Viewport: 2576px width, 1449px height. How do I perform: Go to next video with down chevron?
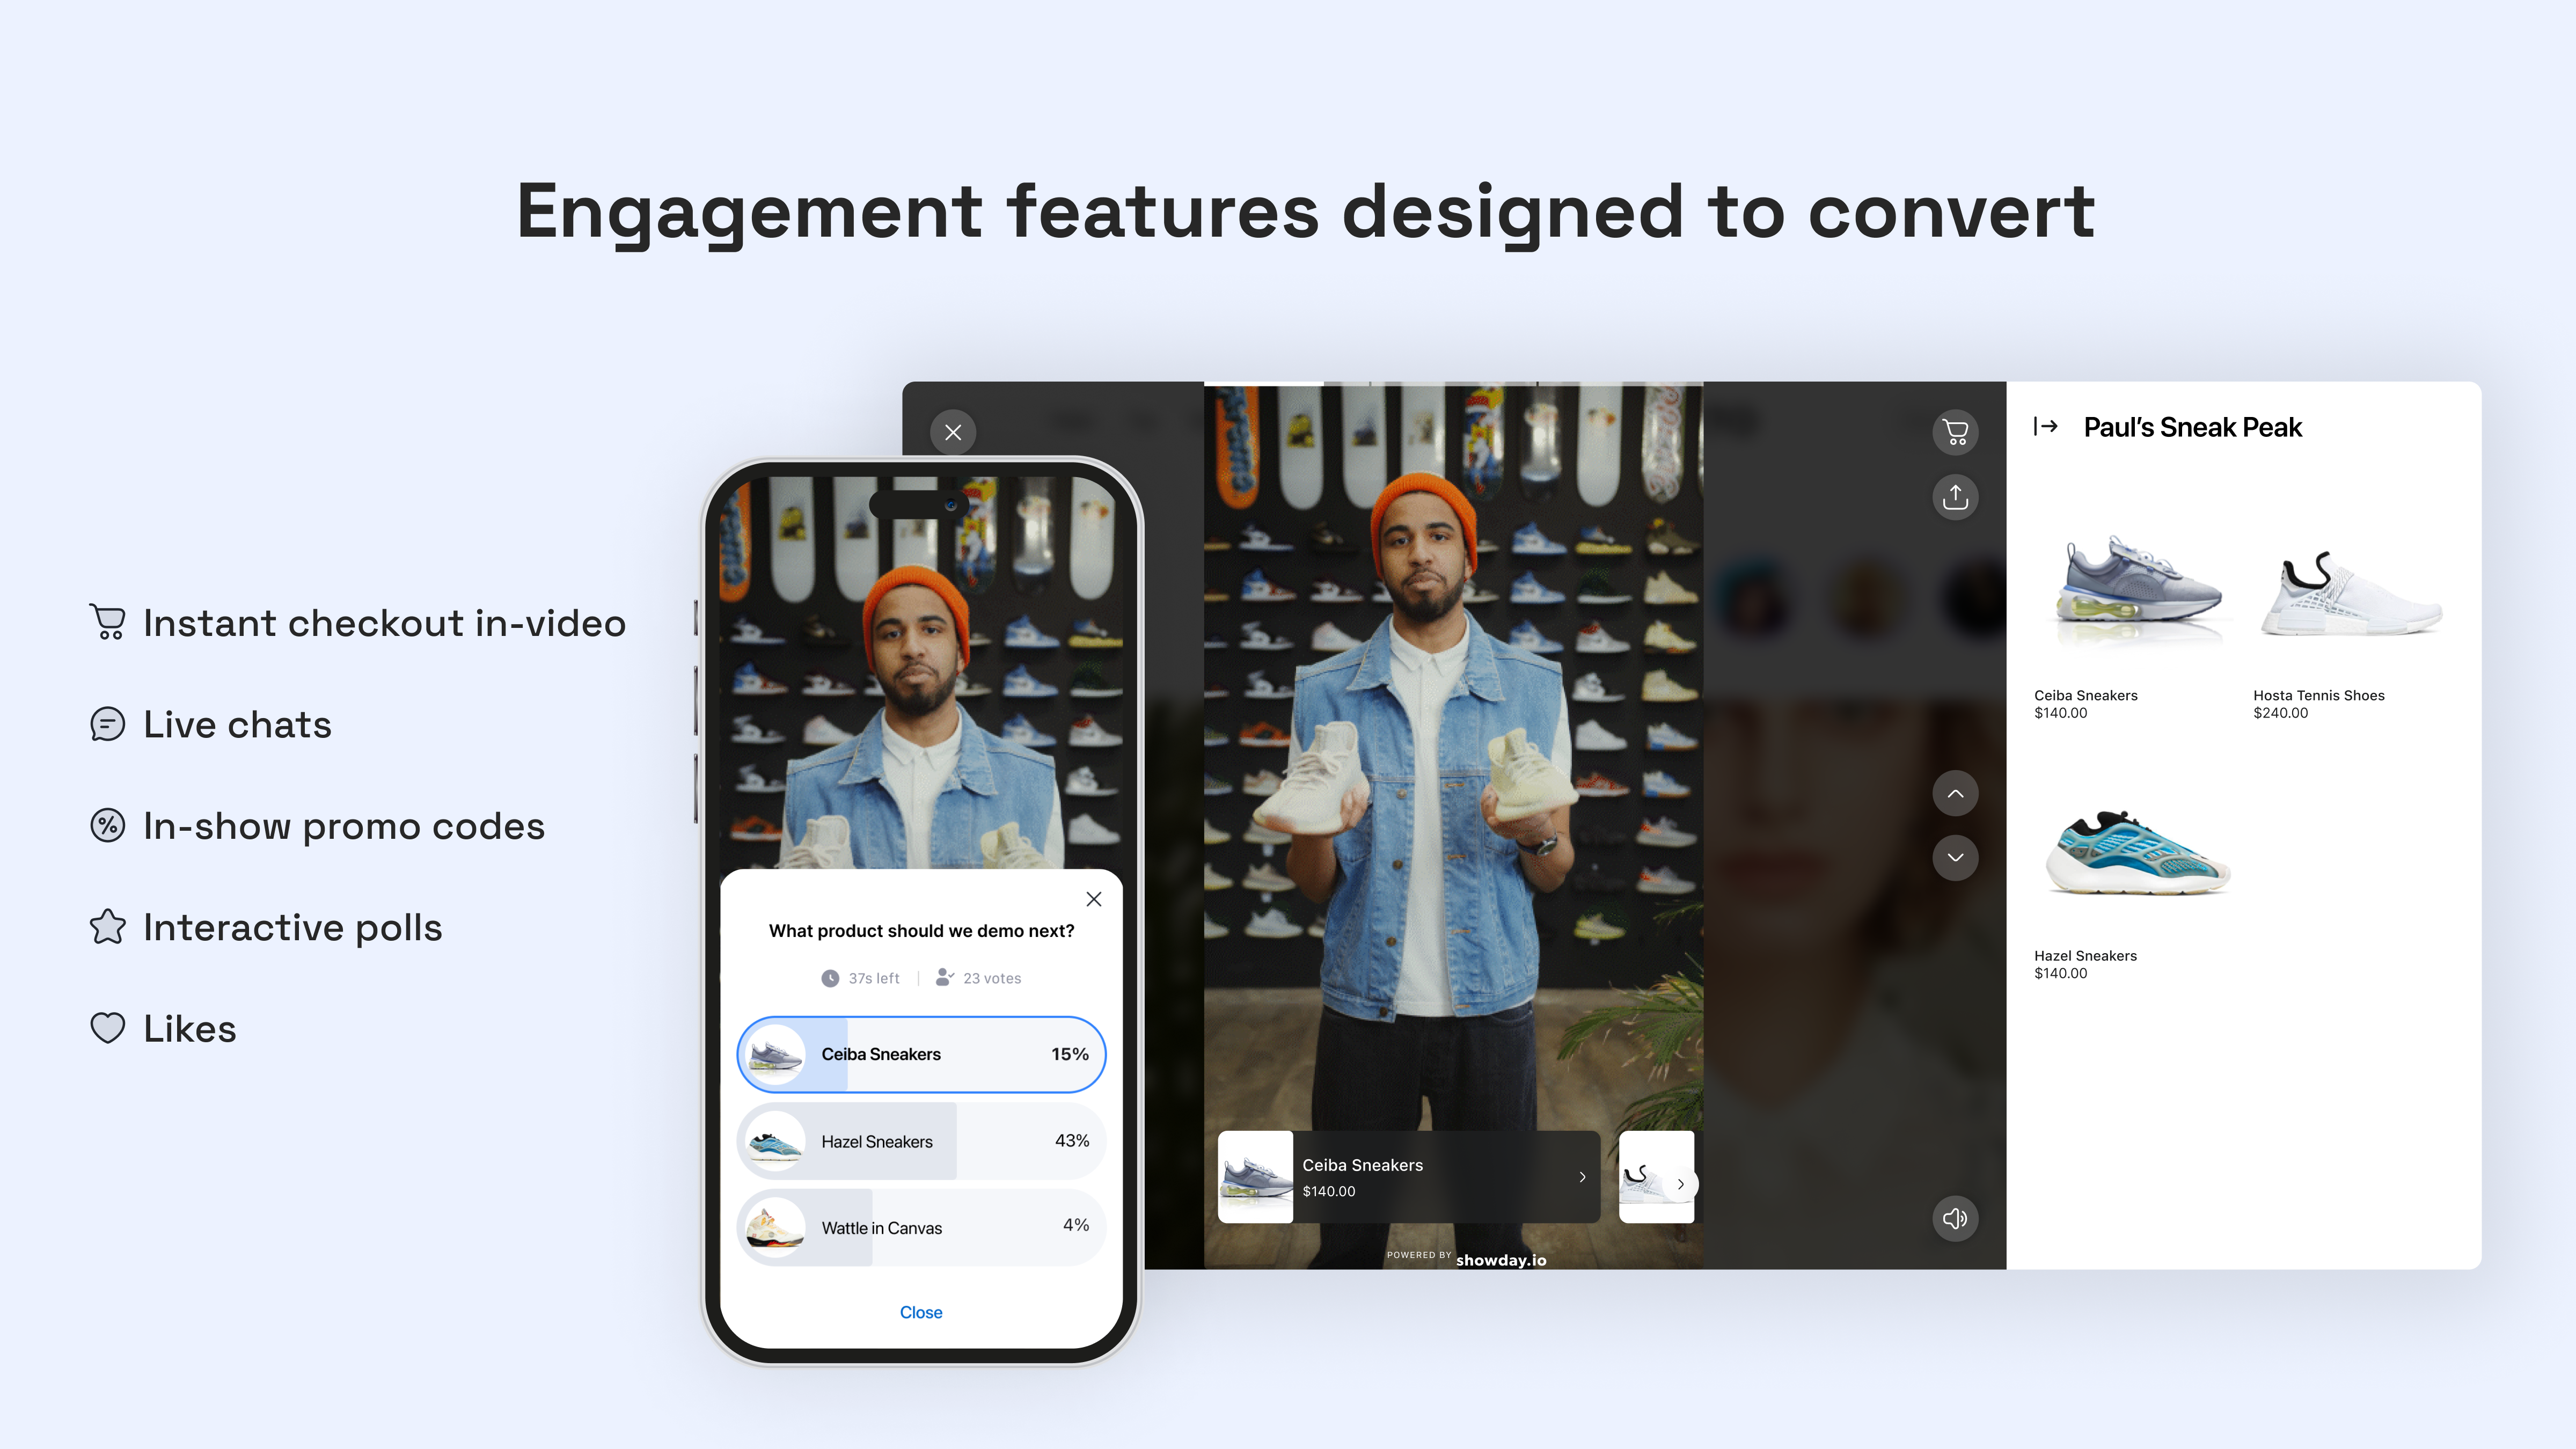pos(1955,858)
